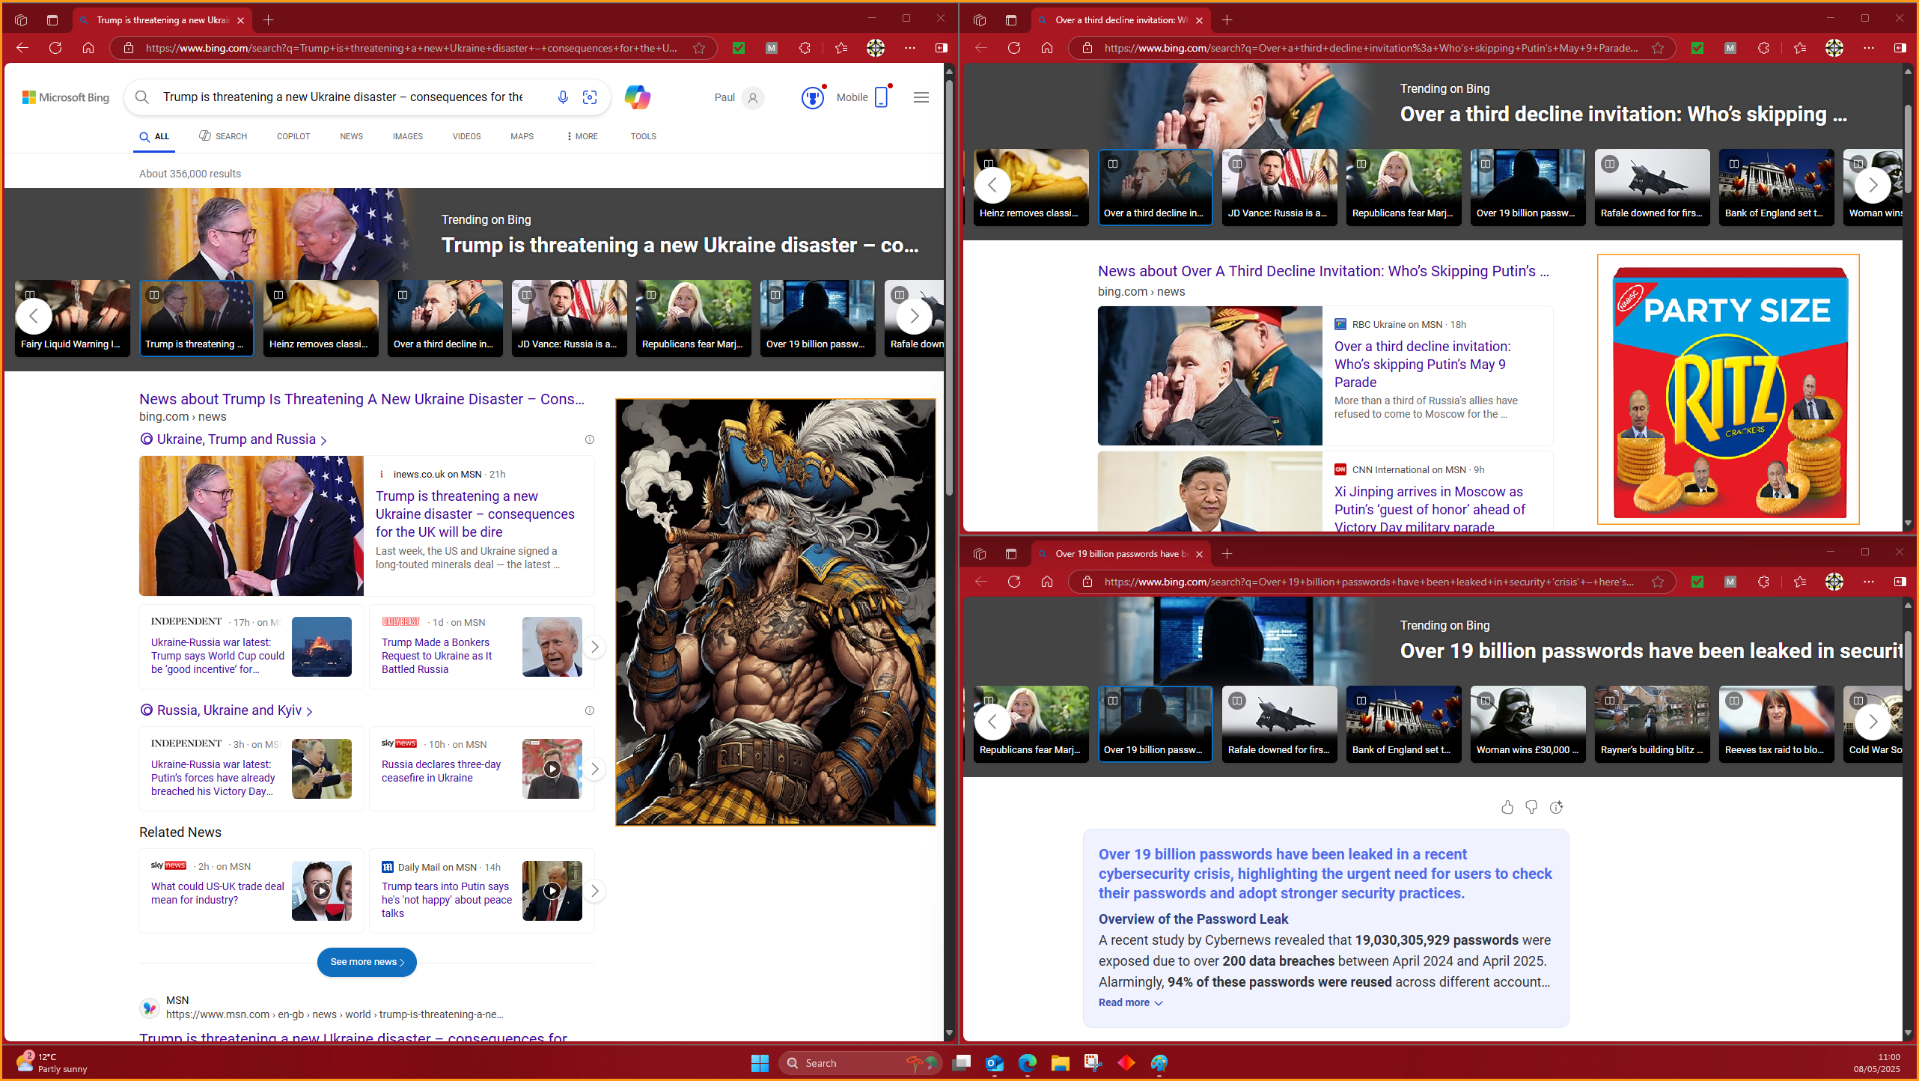1919x1081 pixels.
Task: Open Trump Made a Bonkers Request article
Action: (x=436, y=656)
